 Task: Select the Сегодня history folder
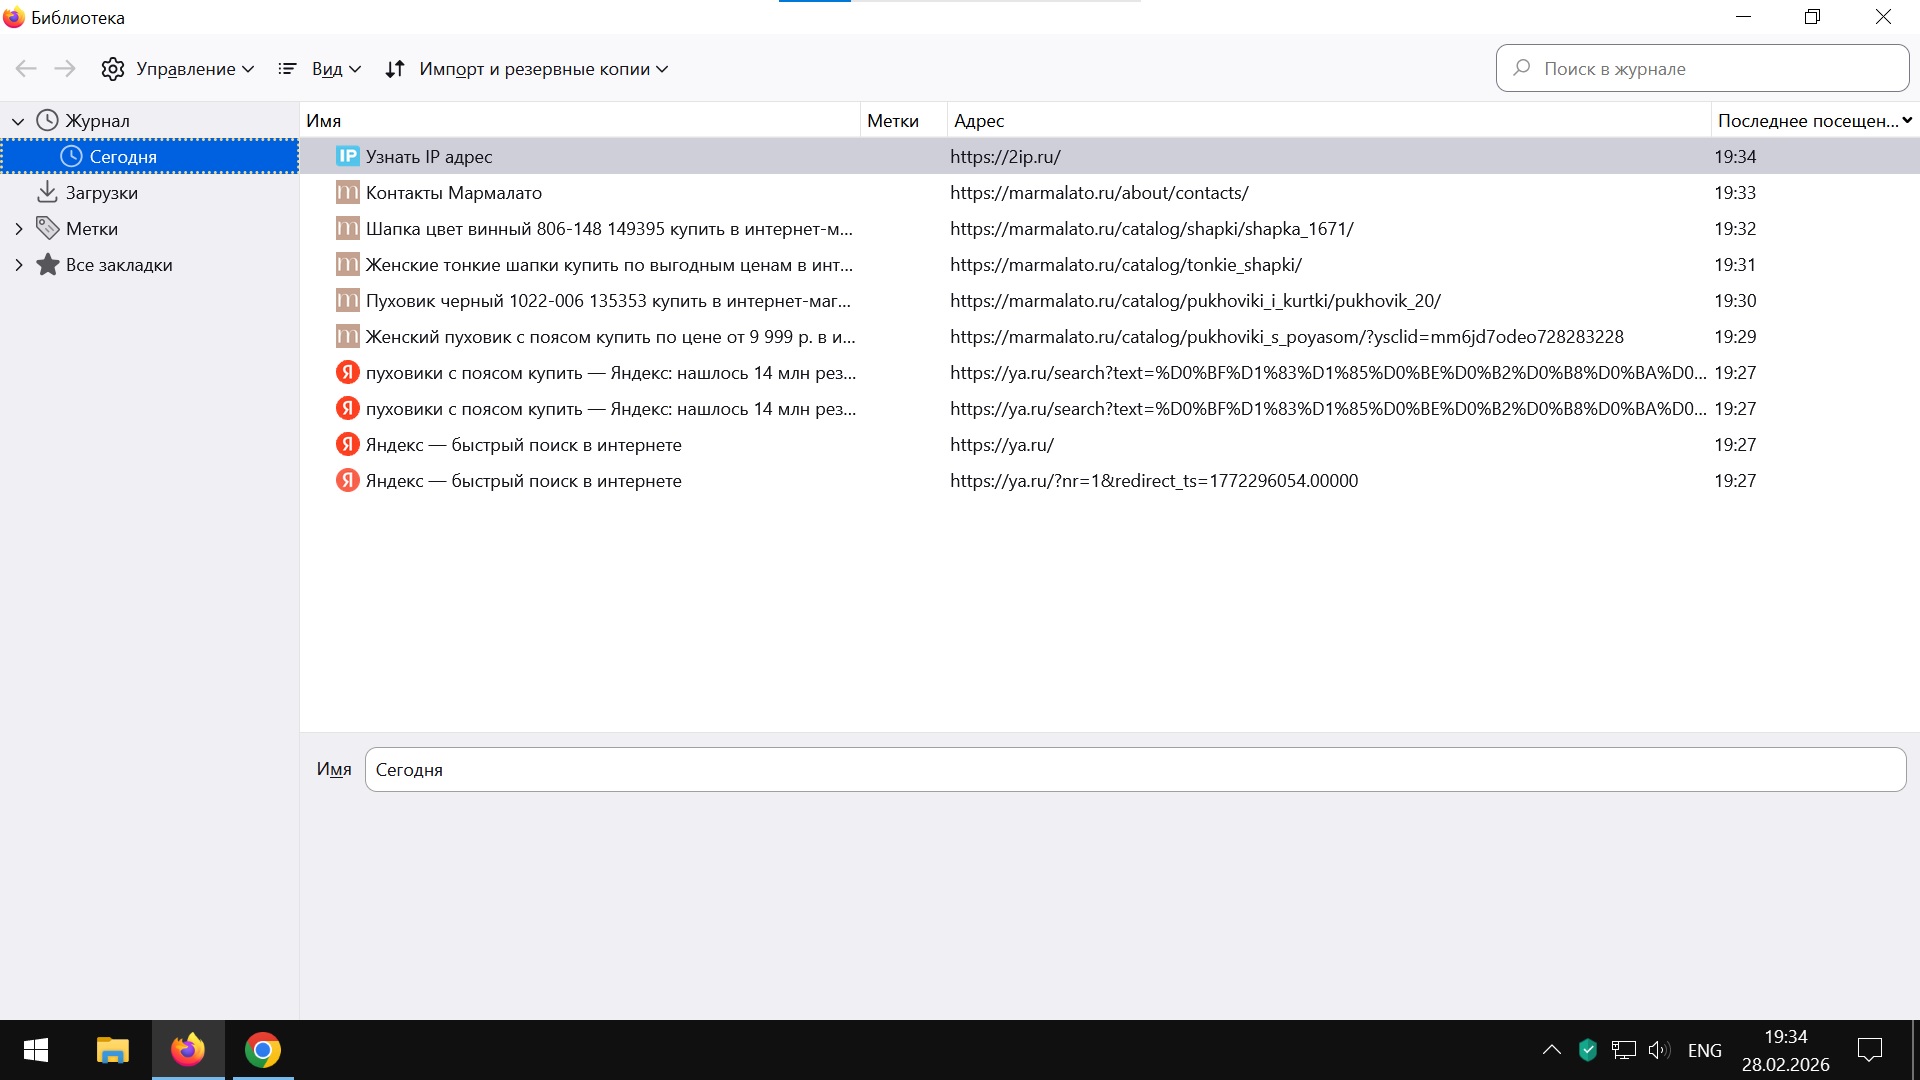pyautogui.click(x=123, y=157)
